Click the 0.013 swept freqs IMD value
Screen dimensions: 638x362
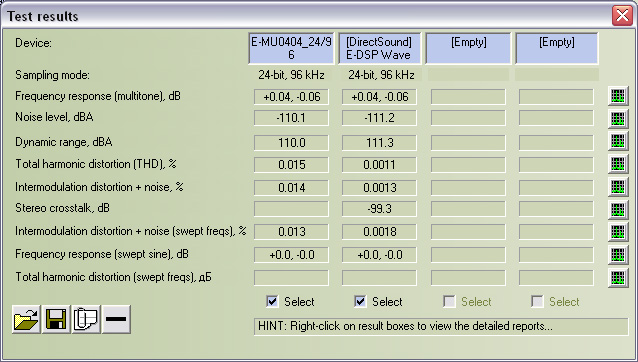pos(291,231)
